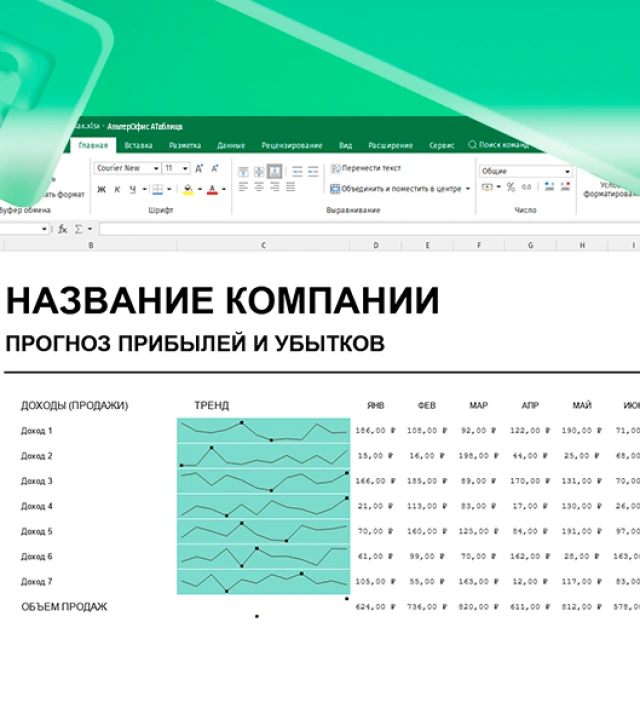The height and width of the screenshot is (720, 640).
Task: Toggle bottom vertical alignment
Action: 275,172
